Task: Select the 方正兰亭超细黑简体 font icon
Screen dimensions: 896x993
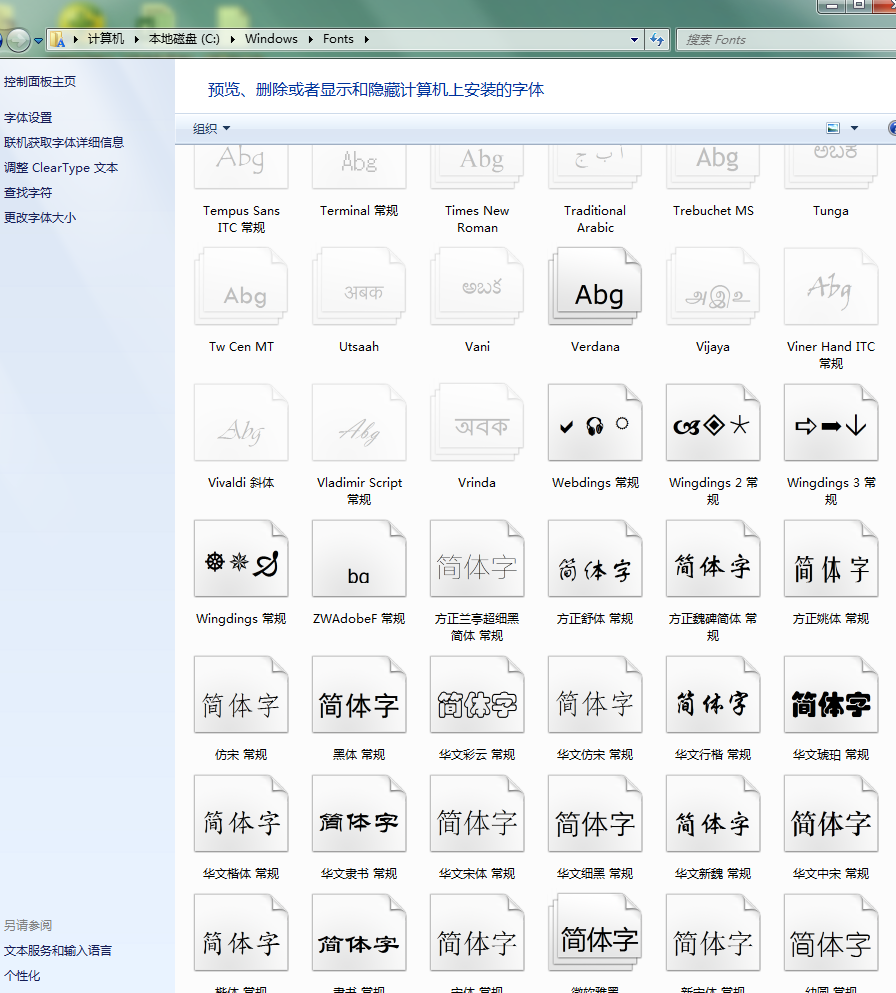Action: (x=477, y=559)
